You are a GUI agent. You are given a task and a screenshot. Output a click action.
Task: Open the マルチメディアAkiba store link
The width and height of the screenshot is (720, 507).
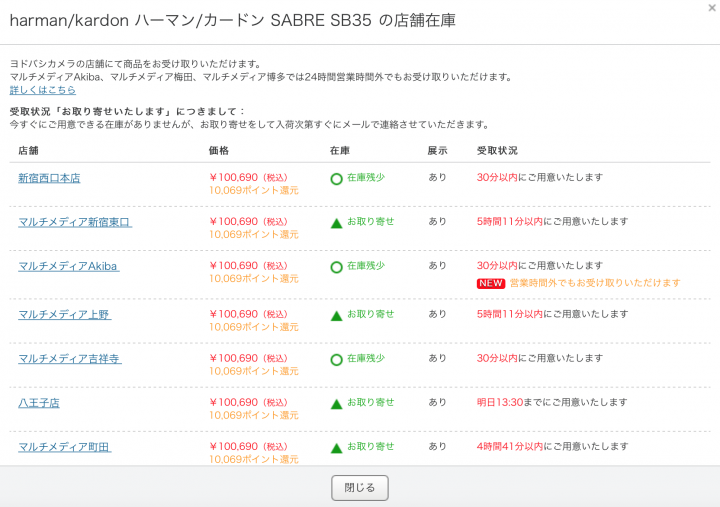click(x=69, y=266)
